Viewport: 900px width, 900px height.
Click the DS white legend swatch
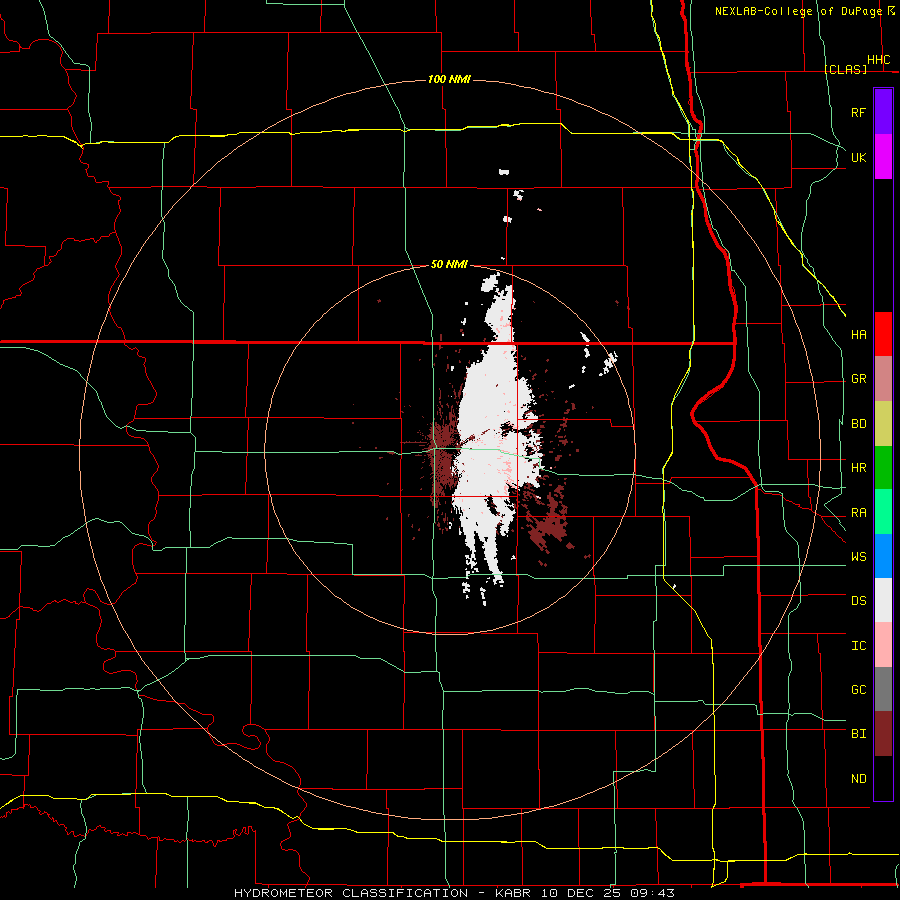[x=883, y=600]
